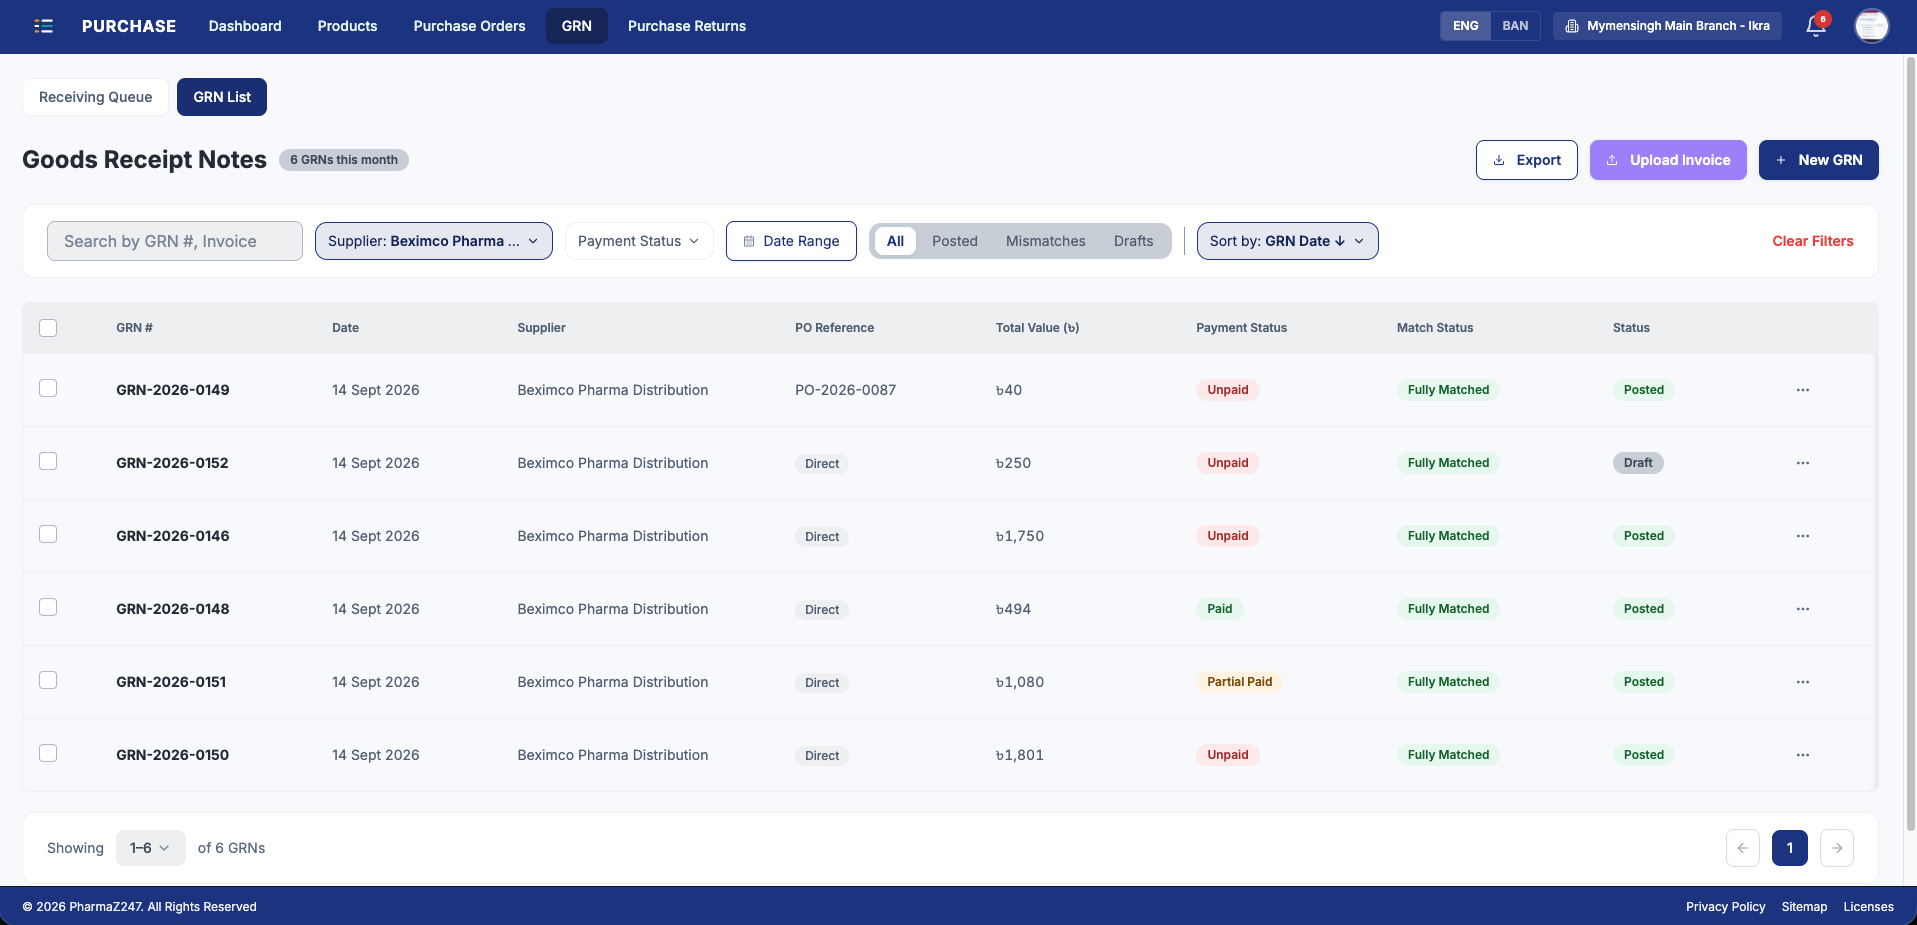The image size is (1917, 925).
Task: Open row actions for GRN-2026-0150
Action: 1802,755
